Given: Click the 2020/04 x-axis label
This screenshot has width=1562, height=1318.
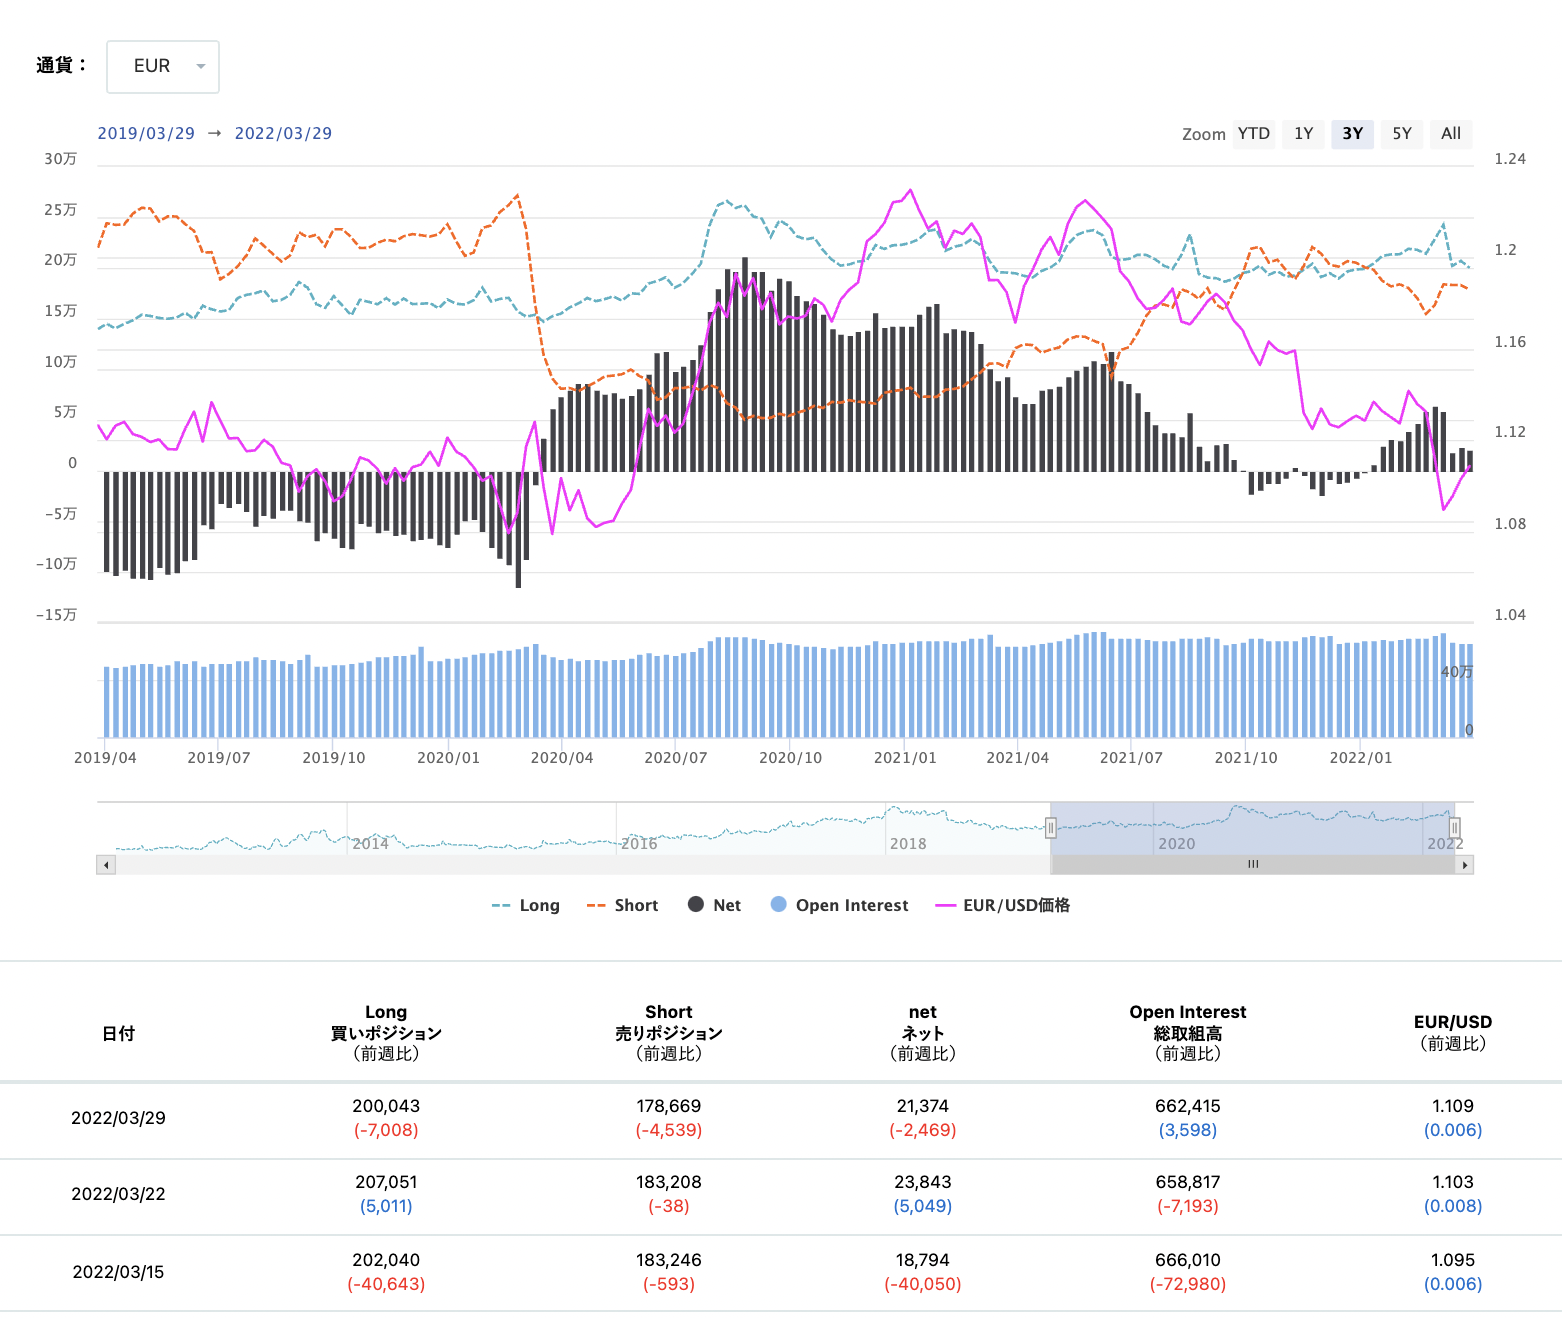Looking at the screenshot, I should coord(562,758).
